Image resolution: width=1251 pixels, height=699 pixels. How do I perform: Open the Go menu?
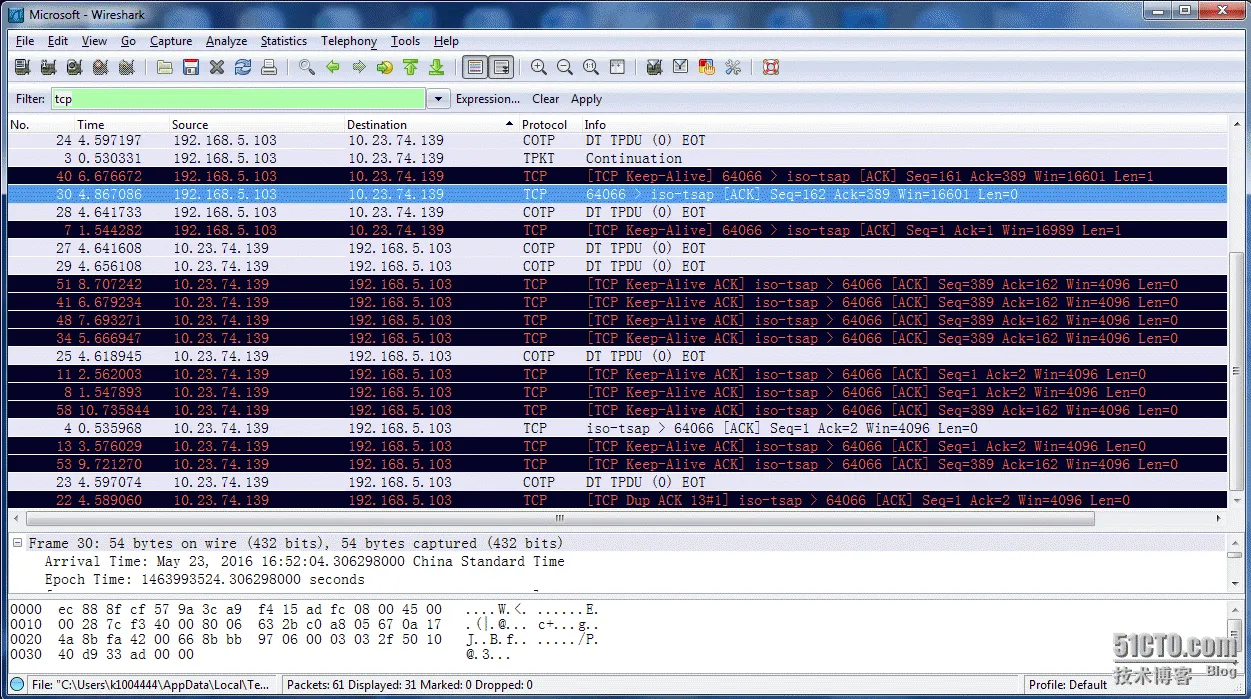[128, 41]
